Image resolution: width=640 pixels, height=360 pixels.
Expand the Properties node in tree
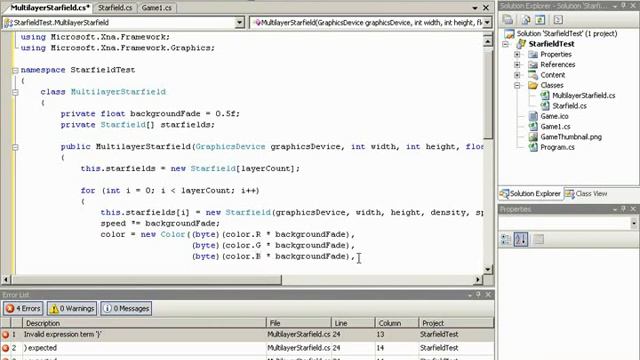(x=517, y=54)
